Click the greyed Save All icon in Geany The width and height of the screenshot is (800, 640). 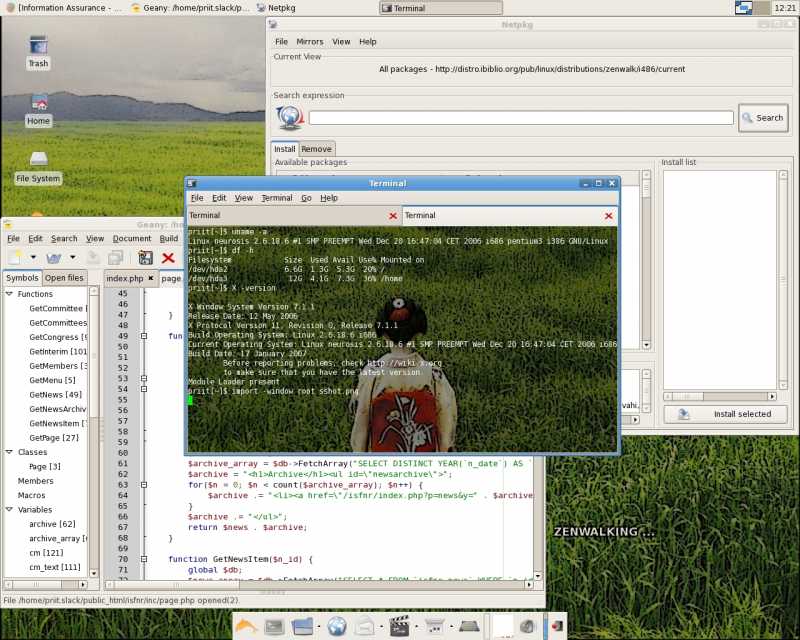pos(116,258)
